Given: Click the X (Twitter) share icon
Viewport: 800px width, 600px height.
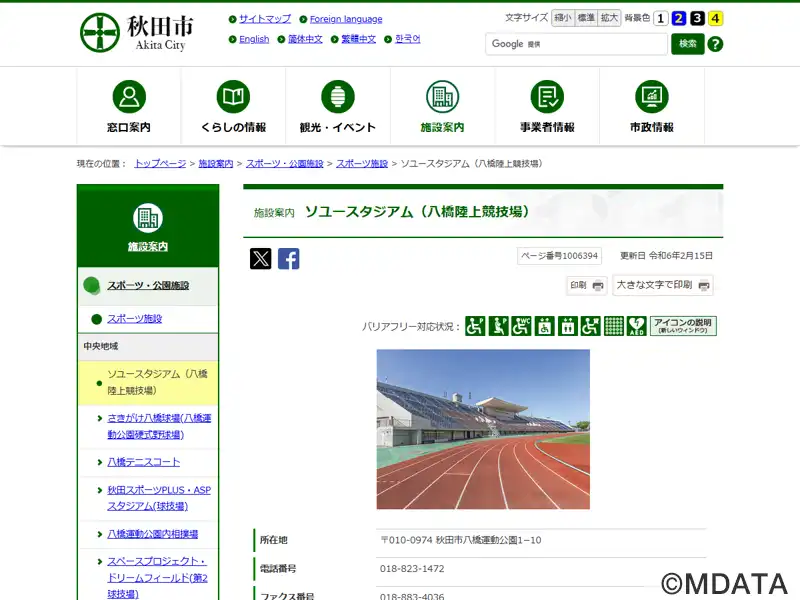Looking at the screenshot, I should point(261,259).
